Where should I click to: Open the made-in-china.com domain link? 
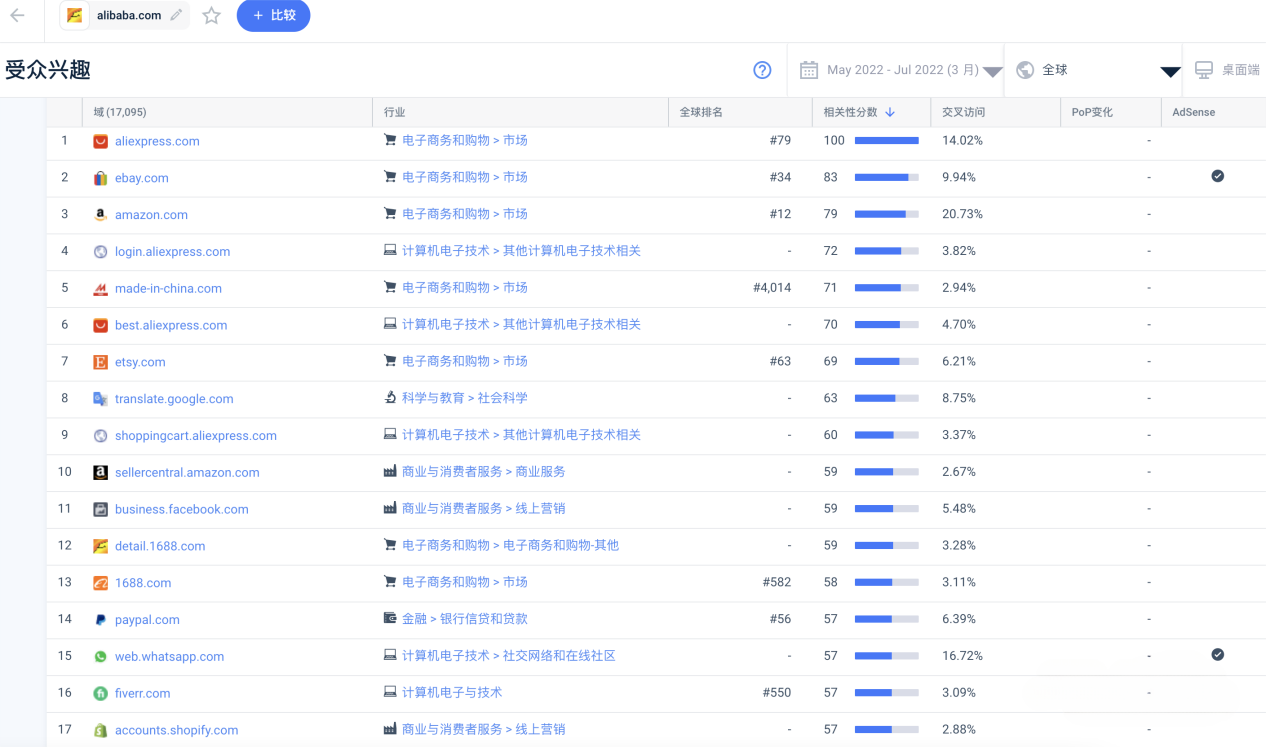pos(168,288)
